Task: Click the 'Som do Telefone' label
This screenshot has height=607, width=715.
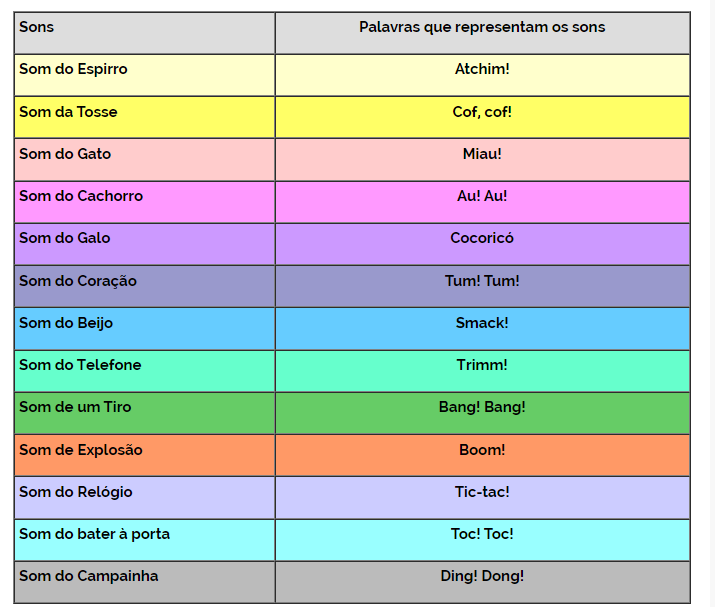Action: coord(80,365)
